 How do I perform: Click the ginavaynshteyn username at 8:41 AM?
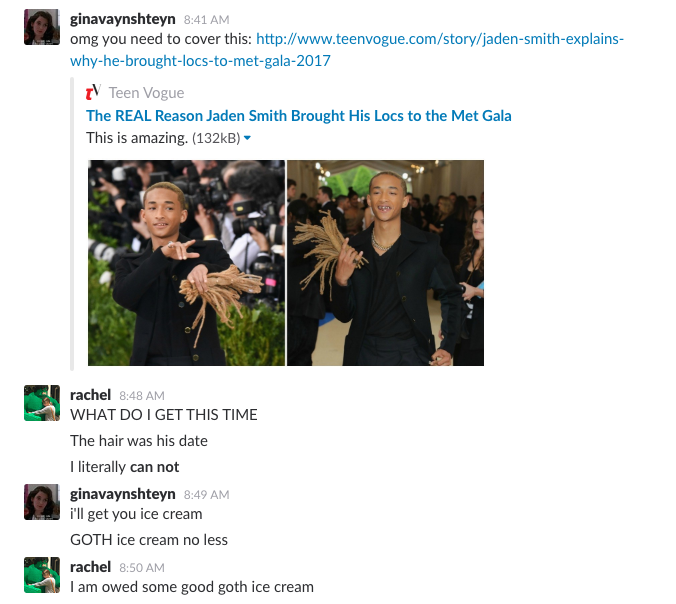tap(123, 19)
